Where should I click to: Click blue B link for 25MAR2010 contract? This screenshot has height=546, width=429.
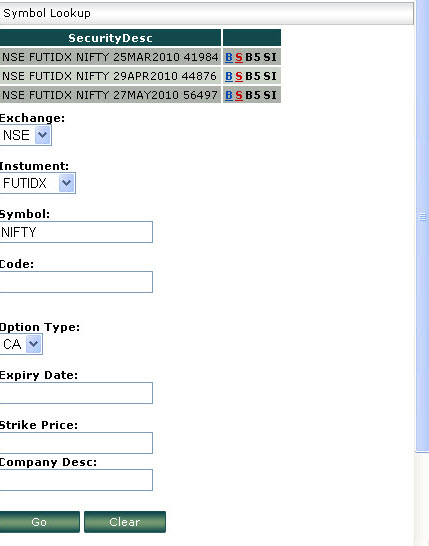[x=229, y=57]
